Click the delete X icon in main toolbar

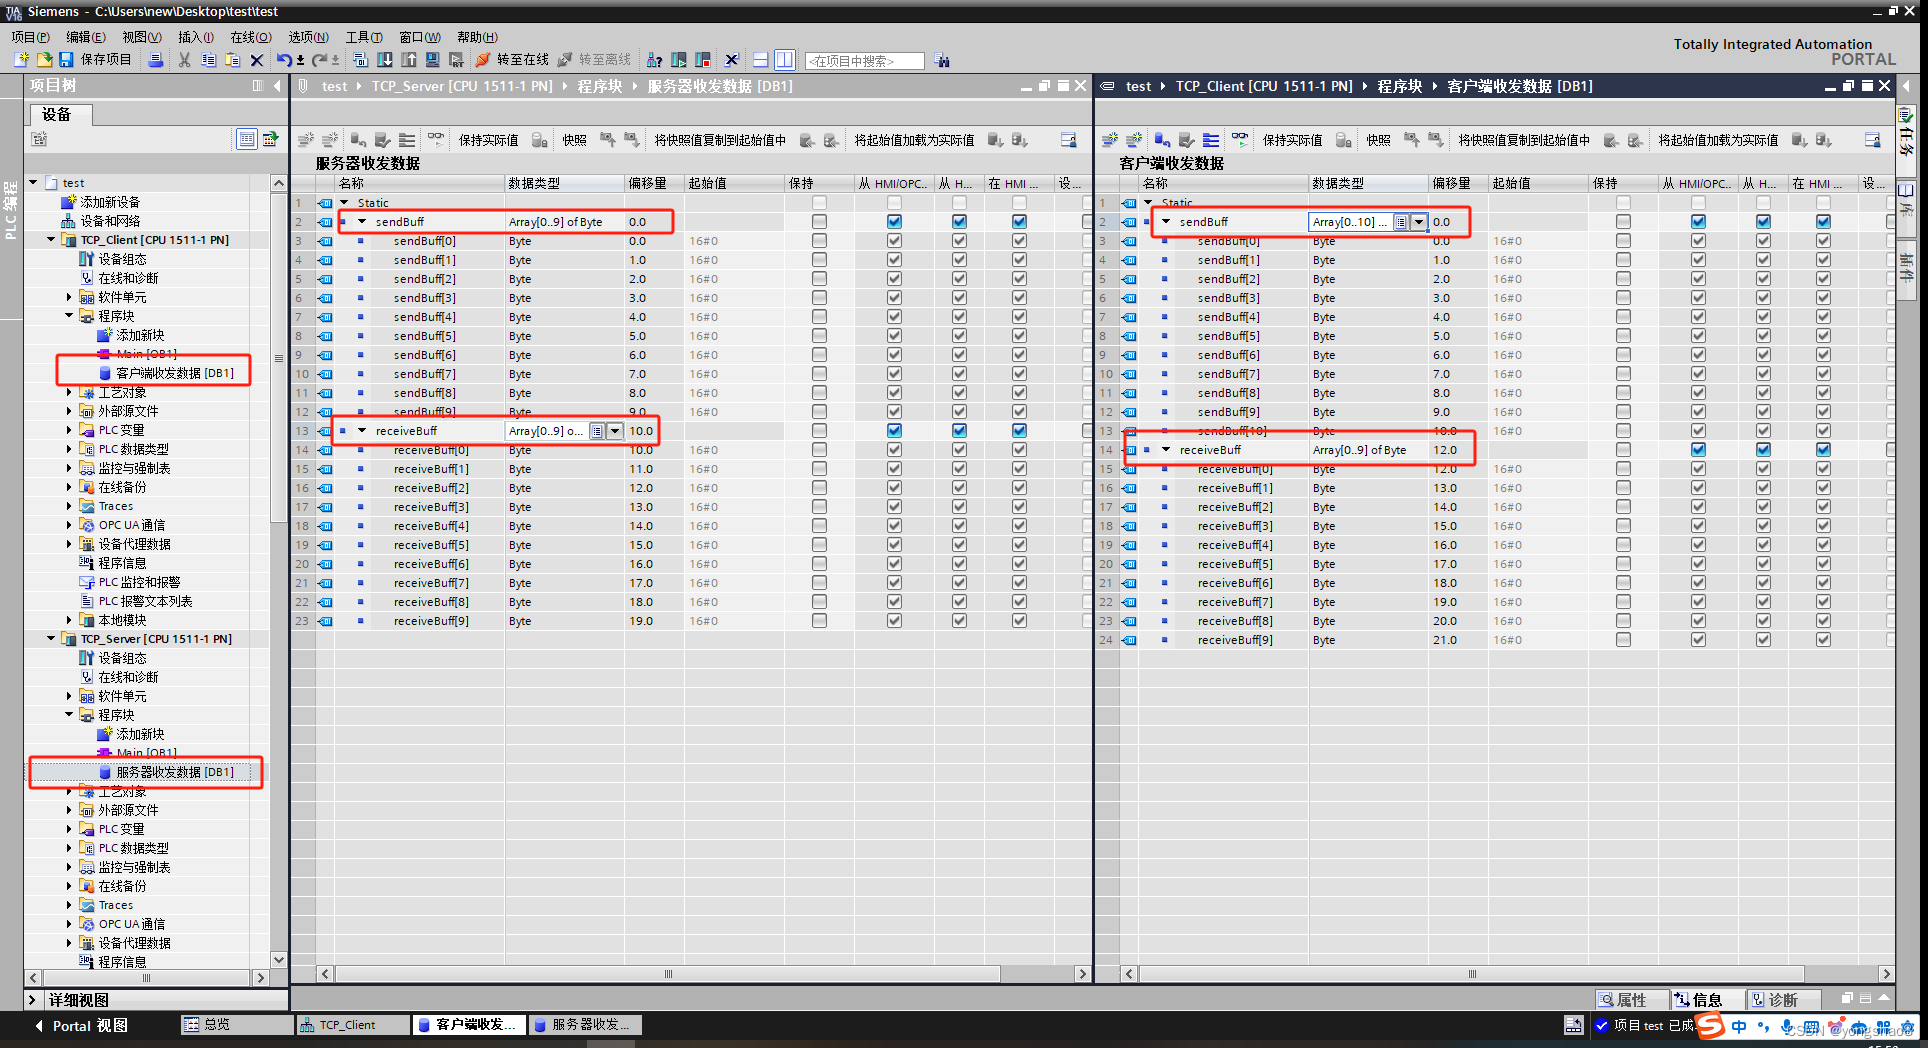pyautogui.click(x=257, y=60)
